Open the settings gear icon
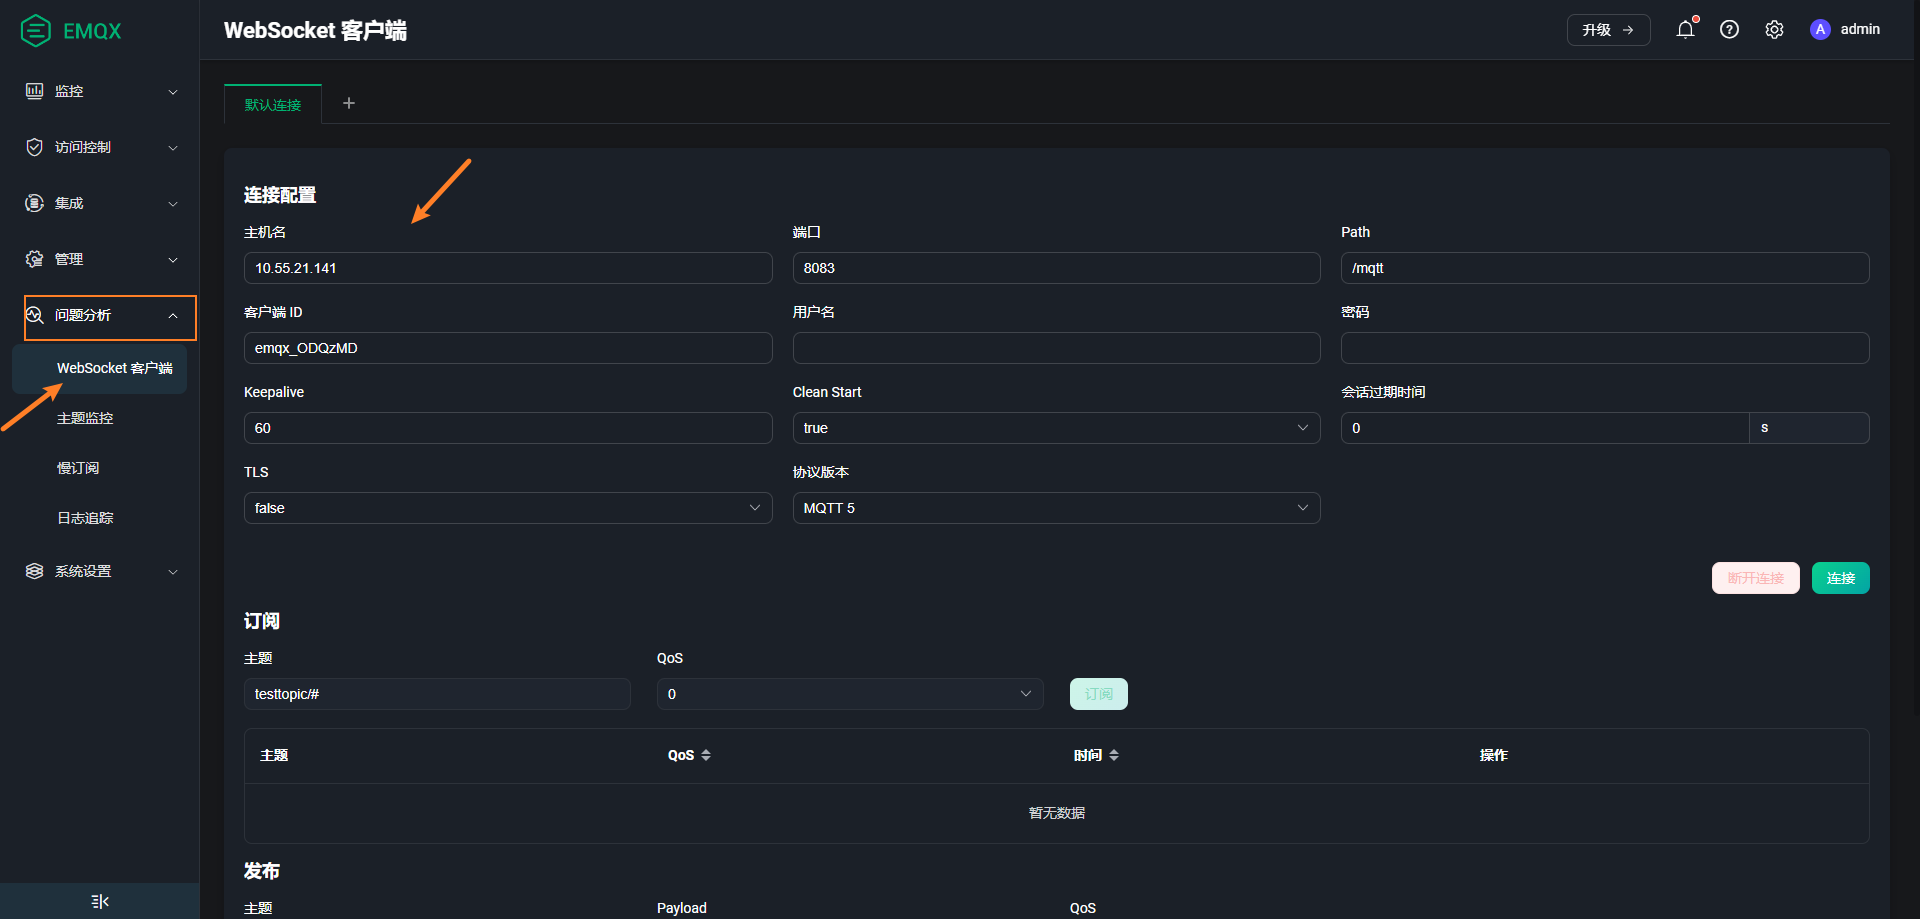Screen dimensions: 1920x919 [x=1774, y=29]
